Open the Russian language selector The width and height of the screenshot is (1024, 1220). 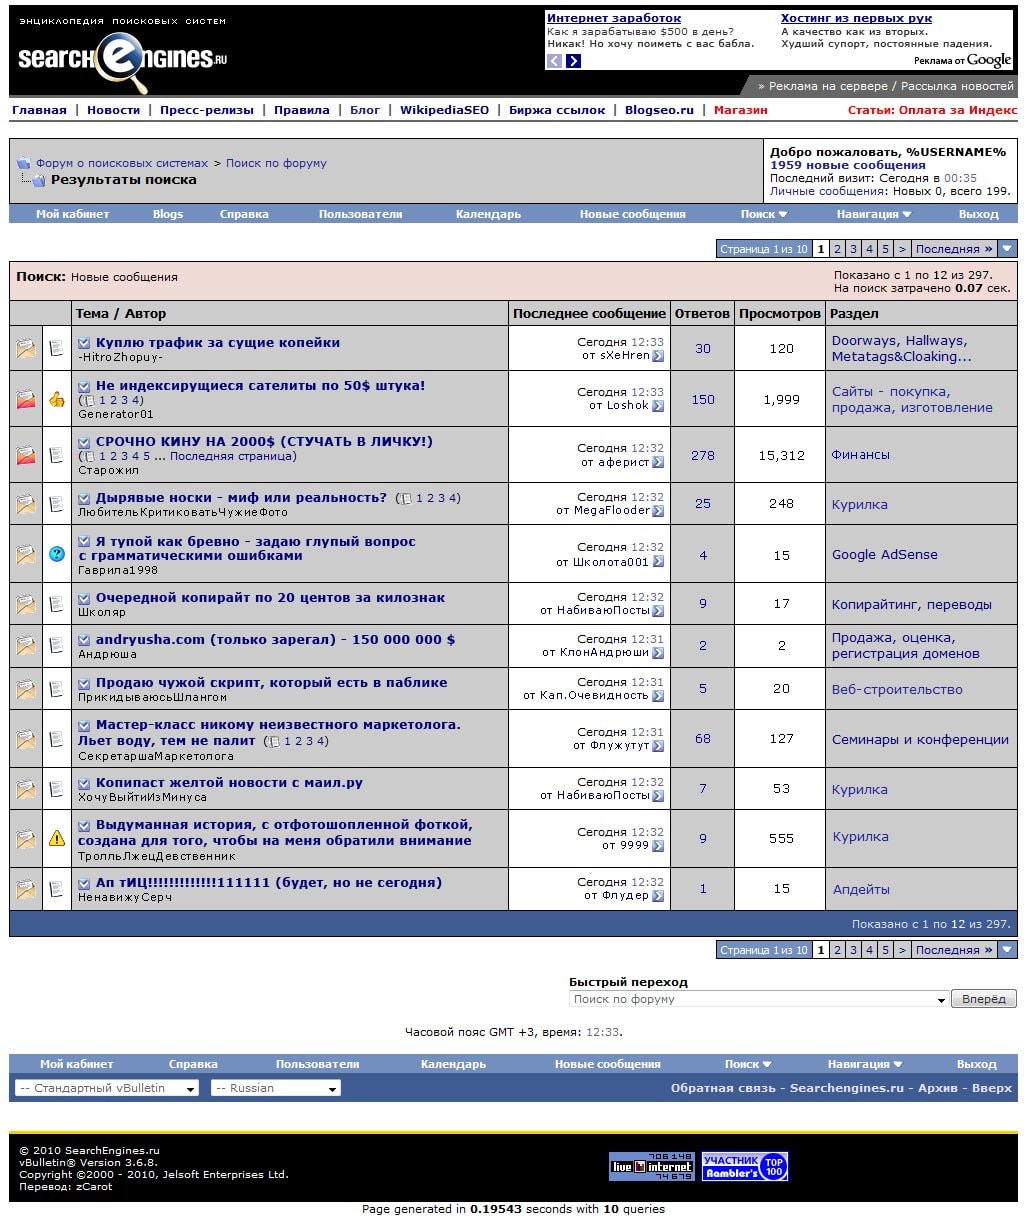pos(276,1088)
